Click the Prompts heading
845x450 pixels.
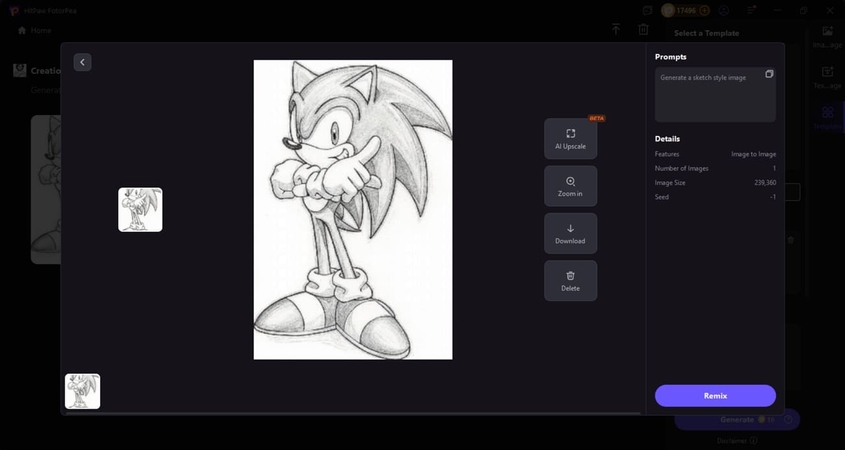(670, 57)
